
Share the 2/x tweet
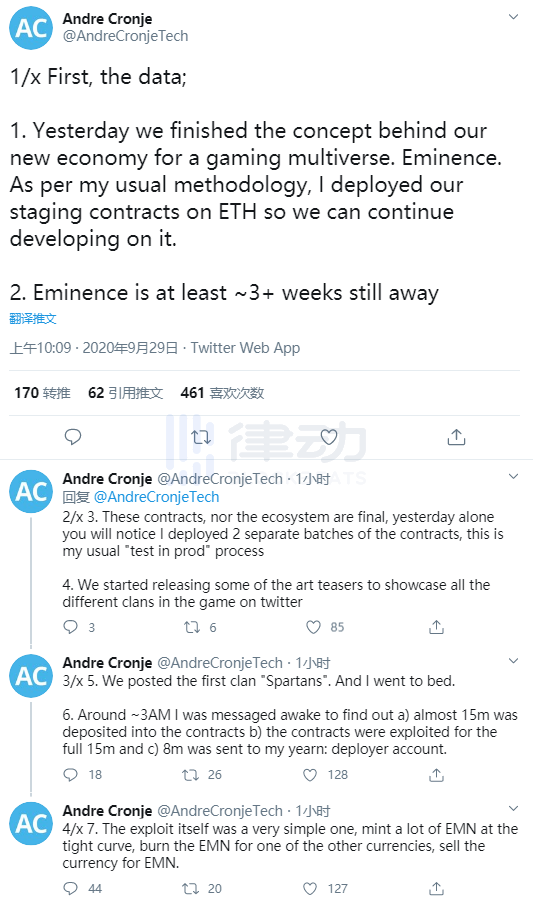pyautogui.click(x=437, y=627)
